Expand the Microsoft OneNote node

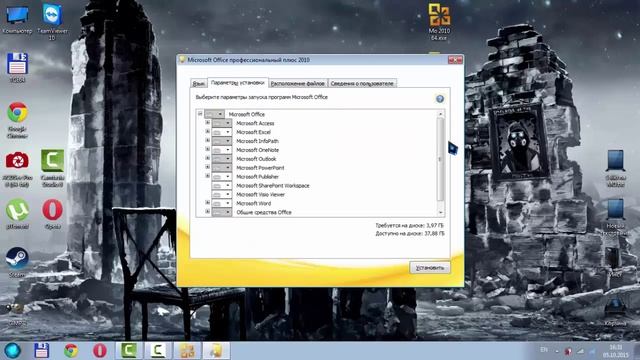click(x=207, y=149)
